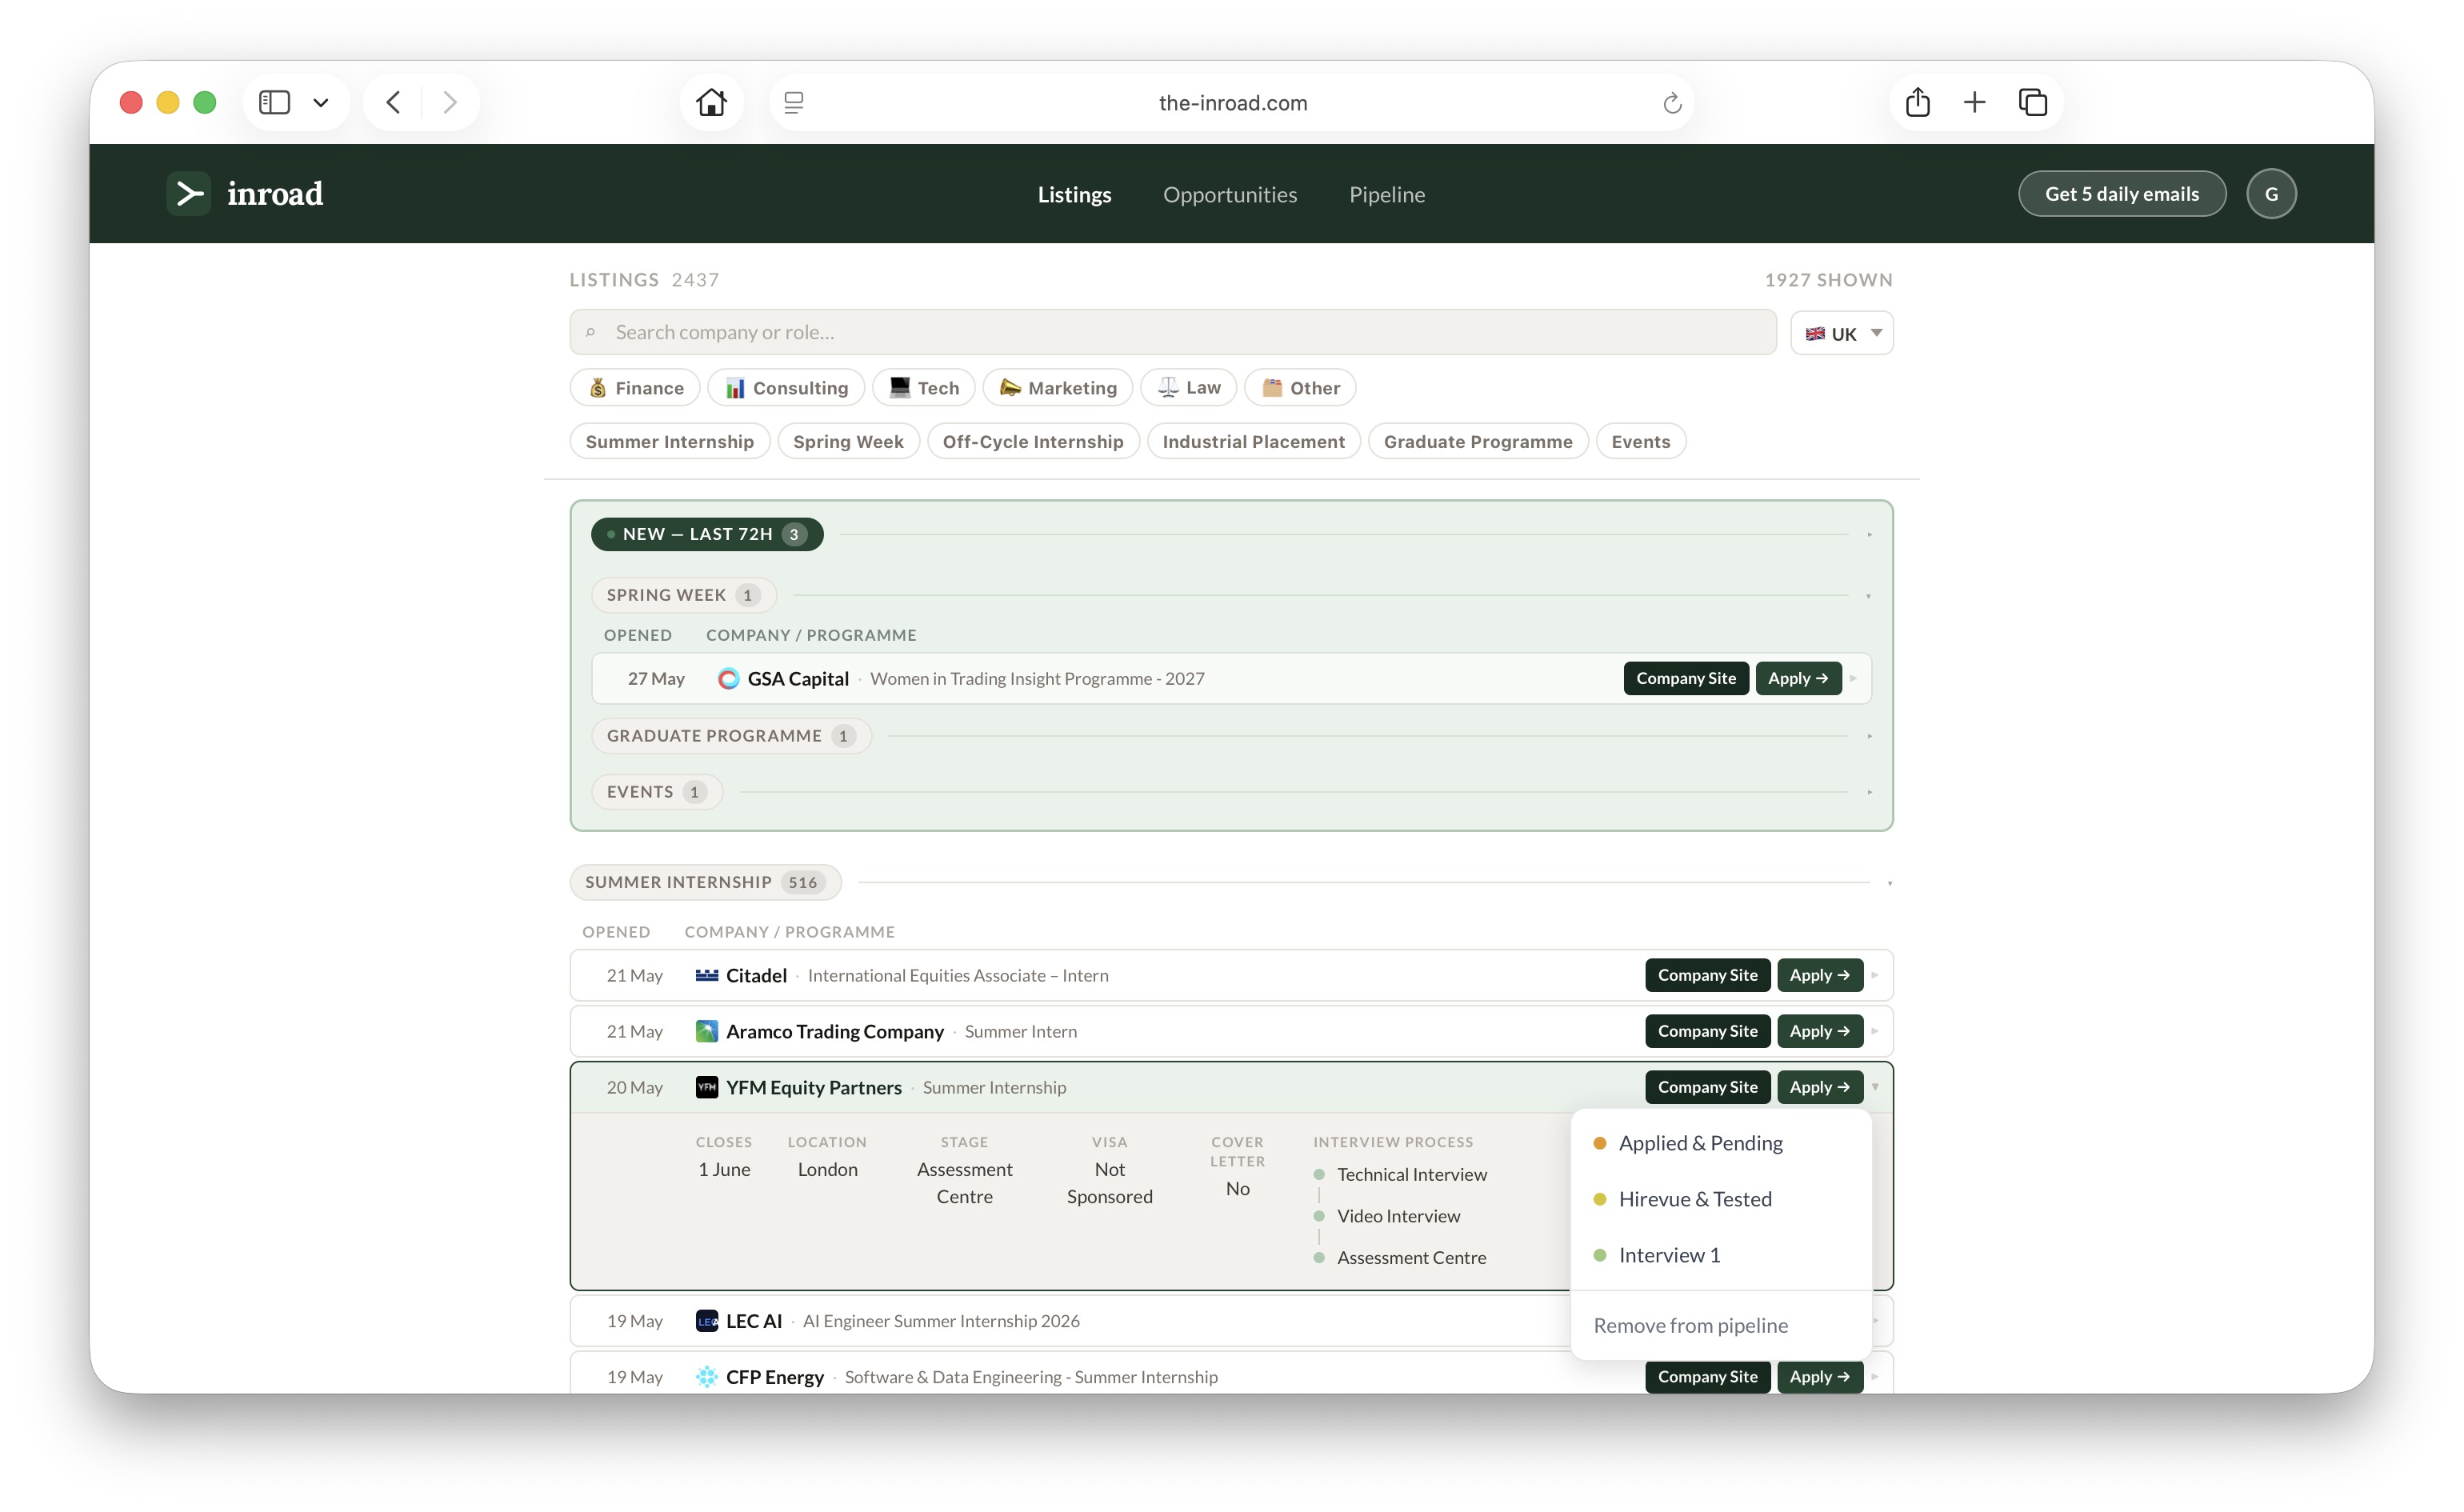Toggle the Finance filter chip
Viewport: 2464px width, 1512px height.
(x=635, y=388)
